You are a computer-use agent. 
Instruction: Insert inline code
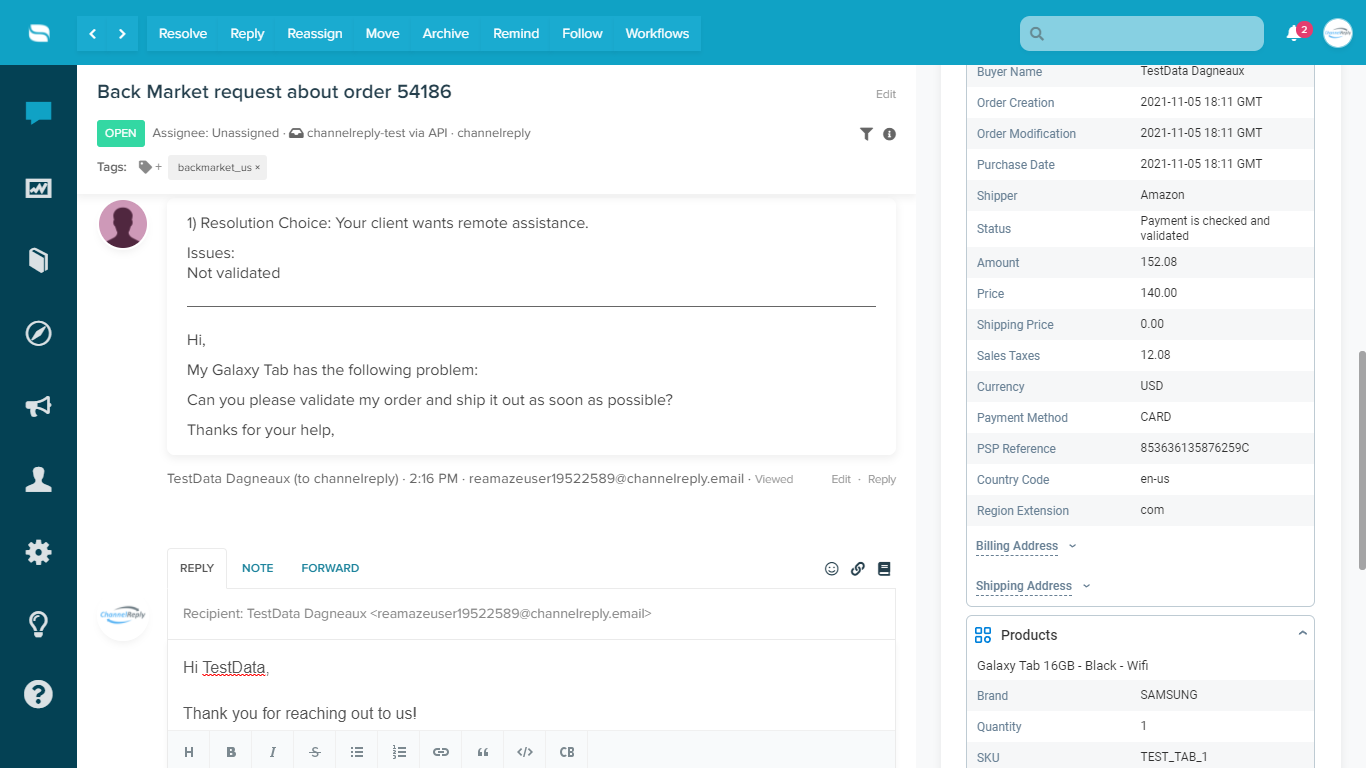[x=525, y=752]
